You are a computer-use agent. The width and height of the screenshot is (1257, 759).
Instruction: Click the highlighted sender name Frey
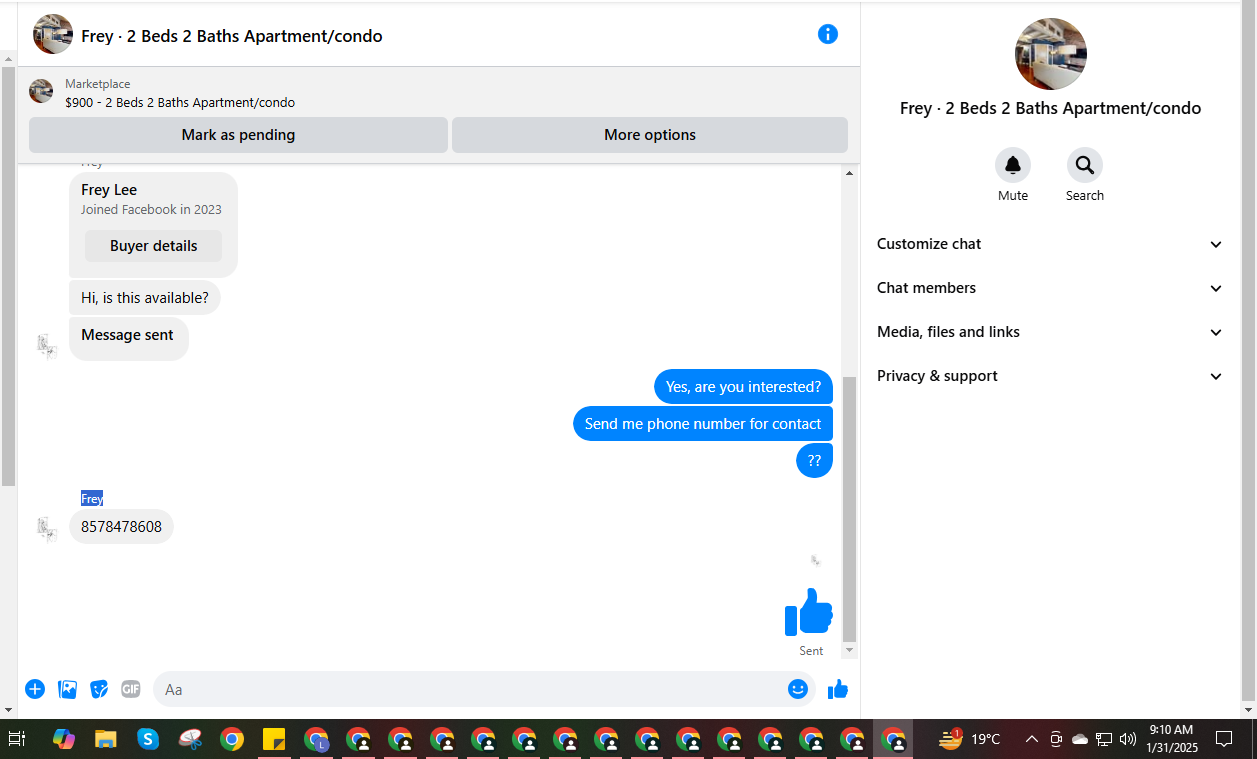click(x=92, y=499)
